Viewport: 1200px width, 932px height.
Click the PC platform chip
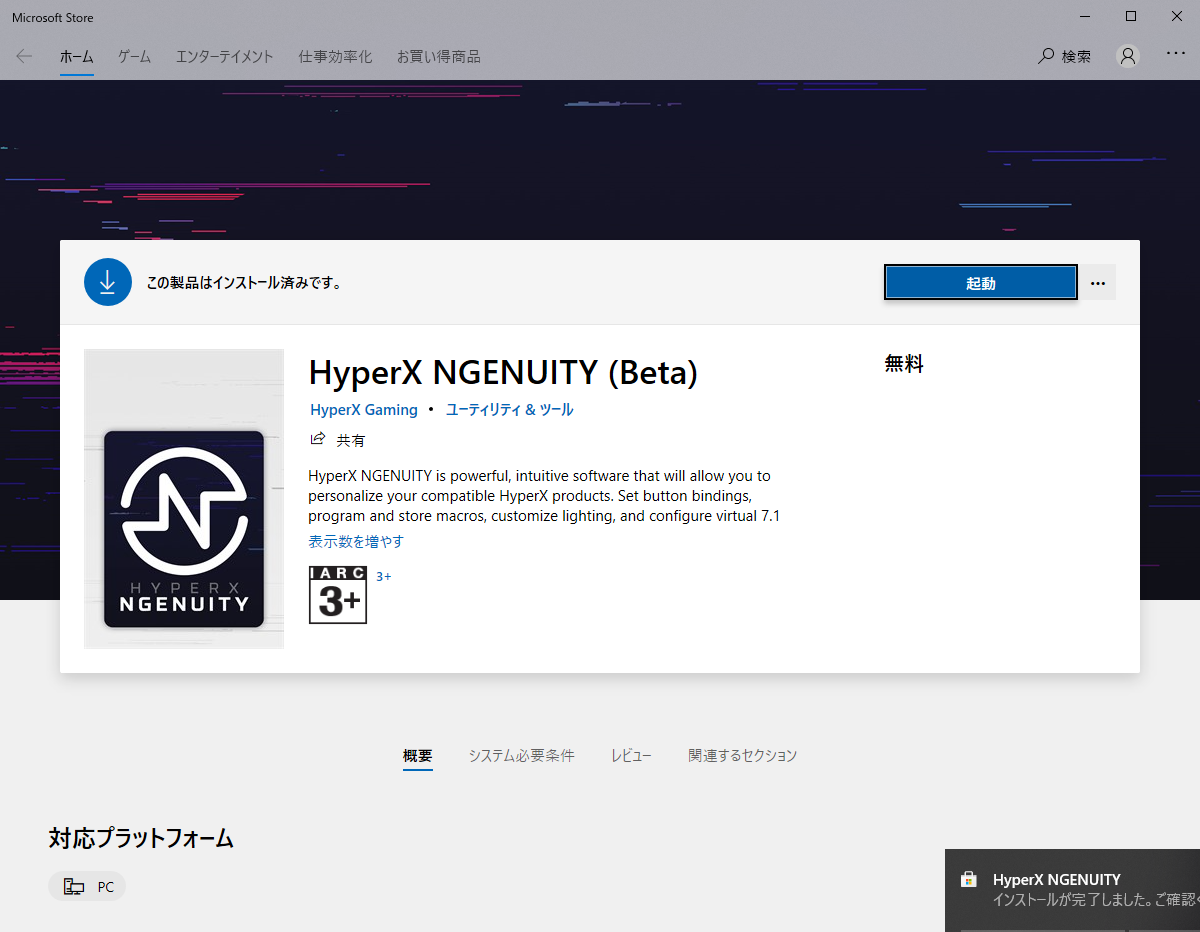pos(87,886)
